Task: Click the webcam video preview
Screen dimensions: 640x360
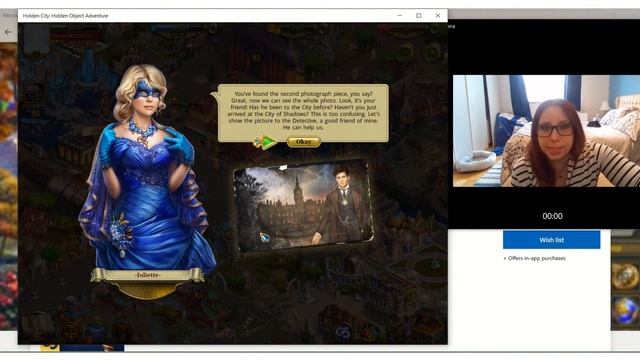Action: (x=546, y=131)
